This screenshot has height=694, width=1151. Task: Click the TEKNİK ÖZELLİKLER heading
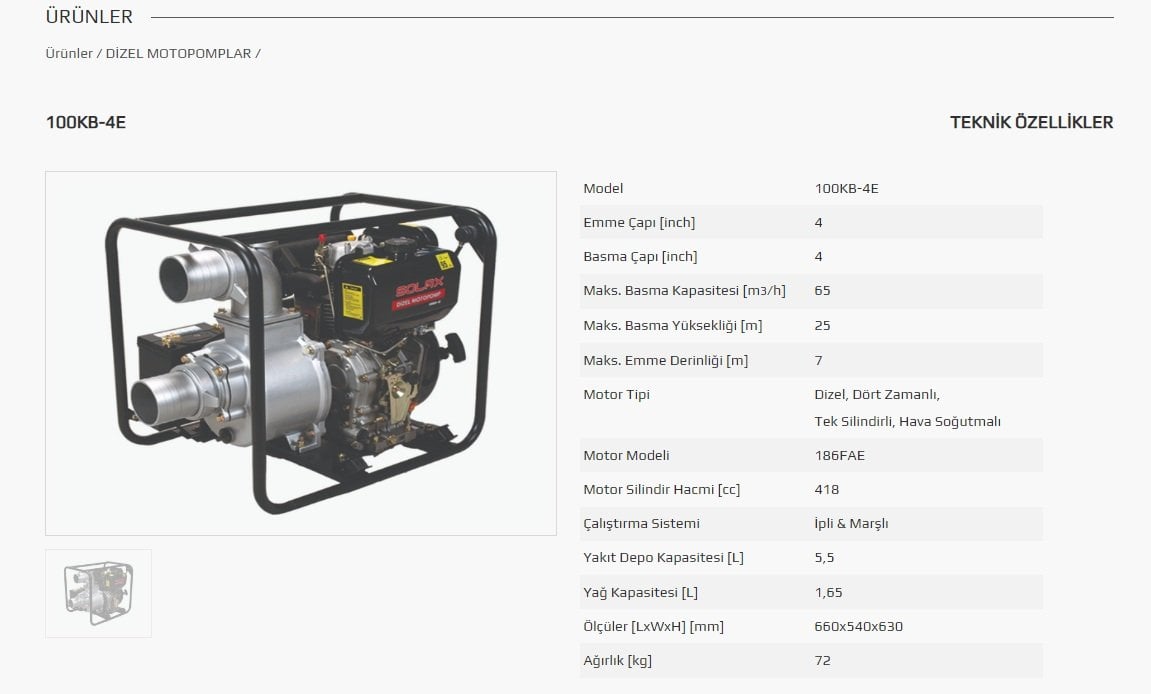pyautogui.click(x=1031, y=123)
